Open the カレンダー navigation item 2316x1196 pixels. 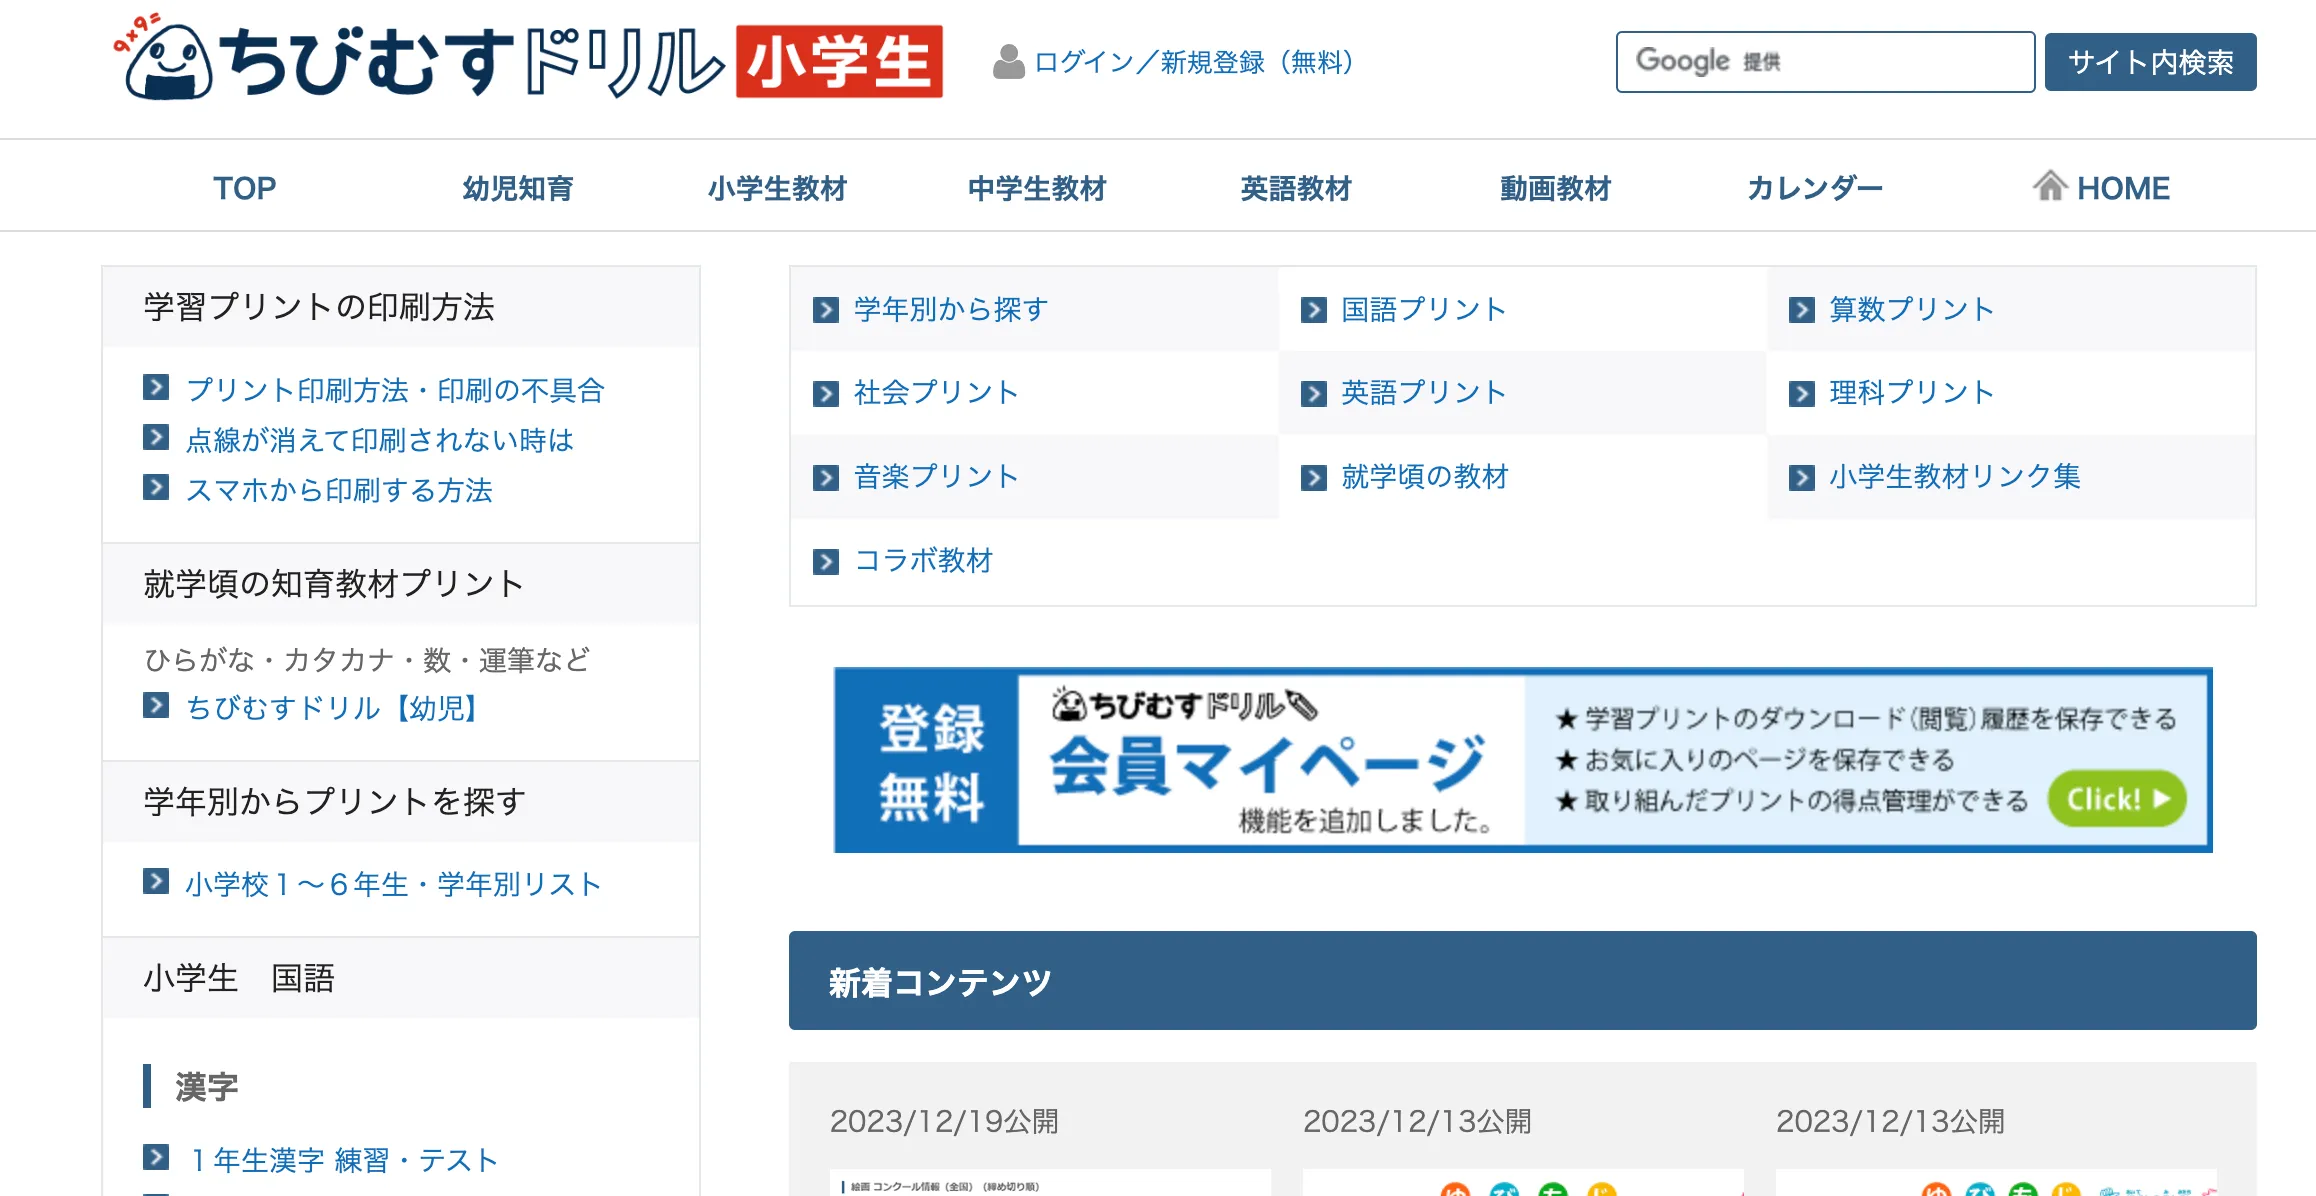(1815, 188)
